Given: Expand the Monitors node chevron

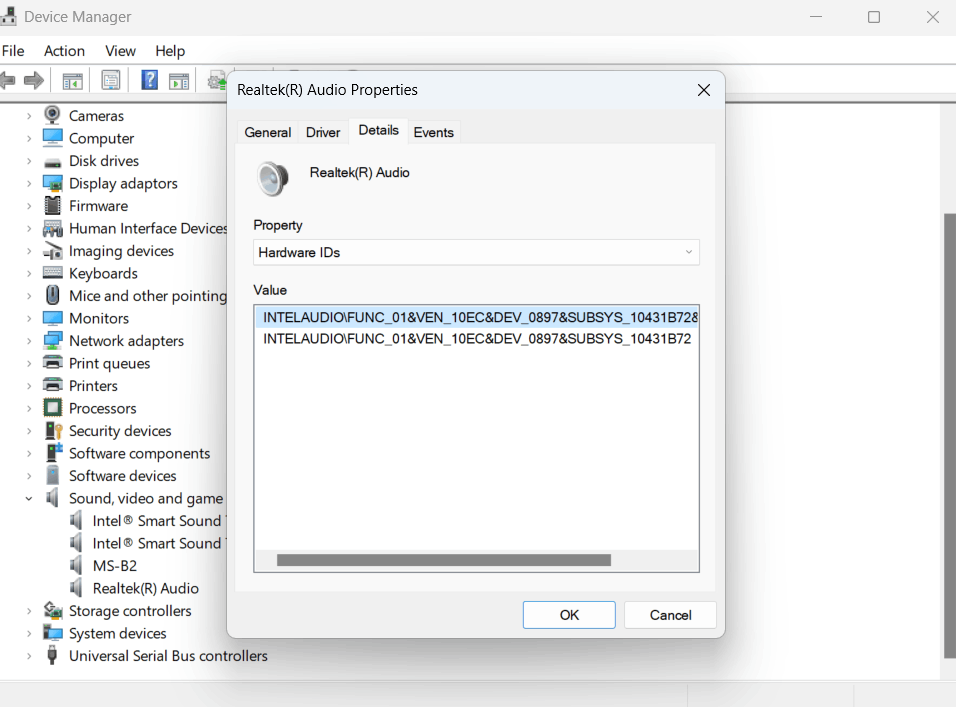Looking at the screenshot, I should [x=29, y=318].
